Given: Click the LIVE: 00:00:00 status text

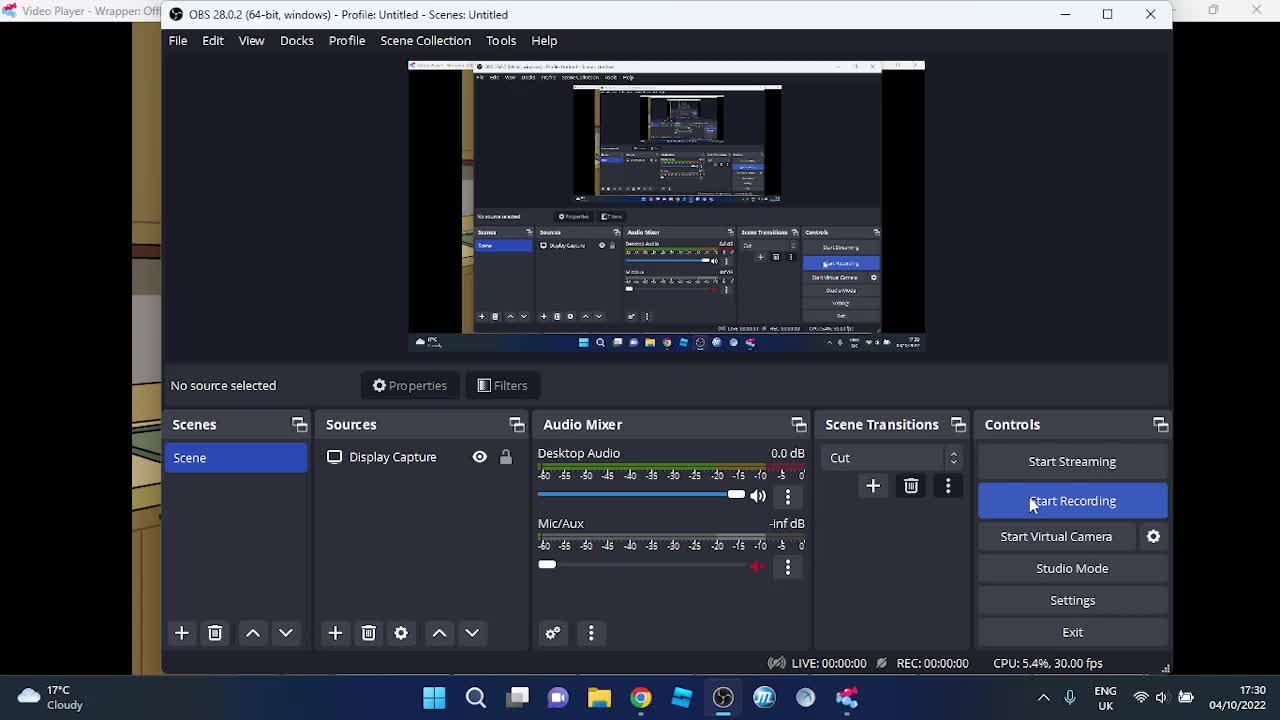Looking at the screenshot, I should pyautogui.click(x=829, y=664).
